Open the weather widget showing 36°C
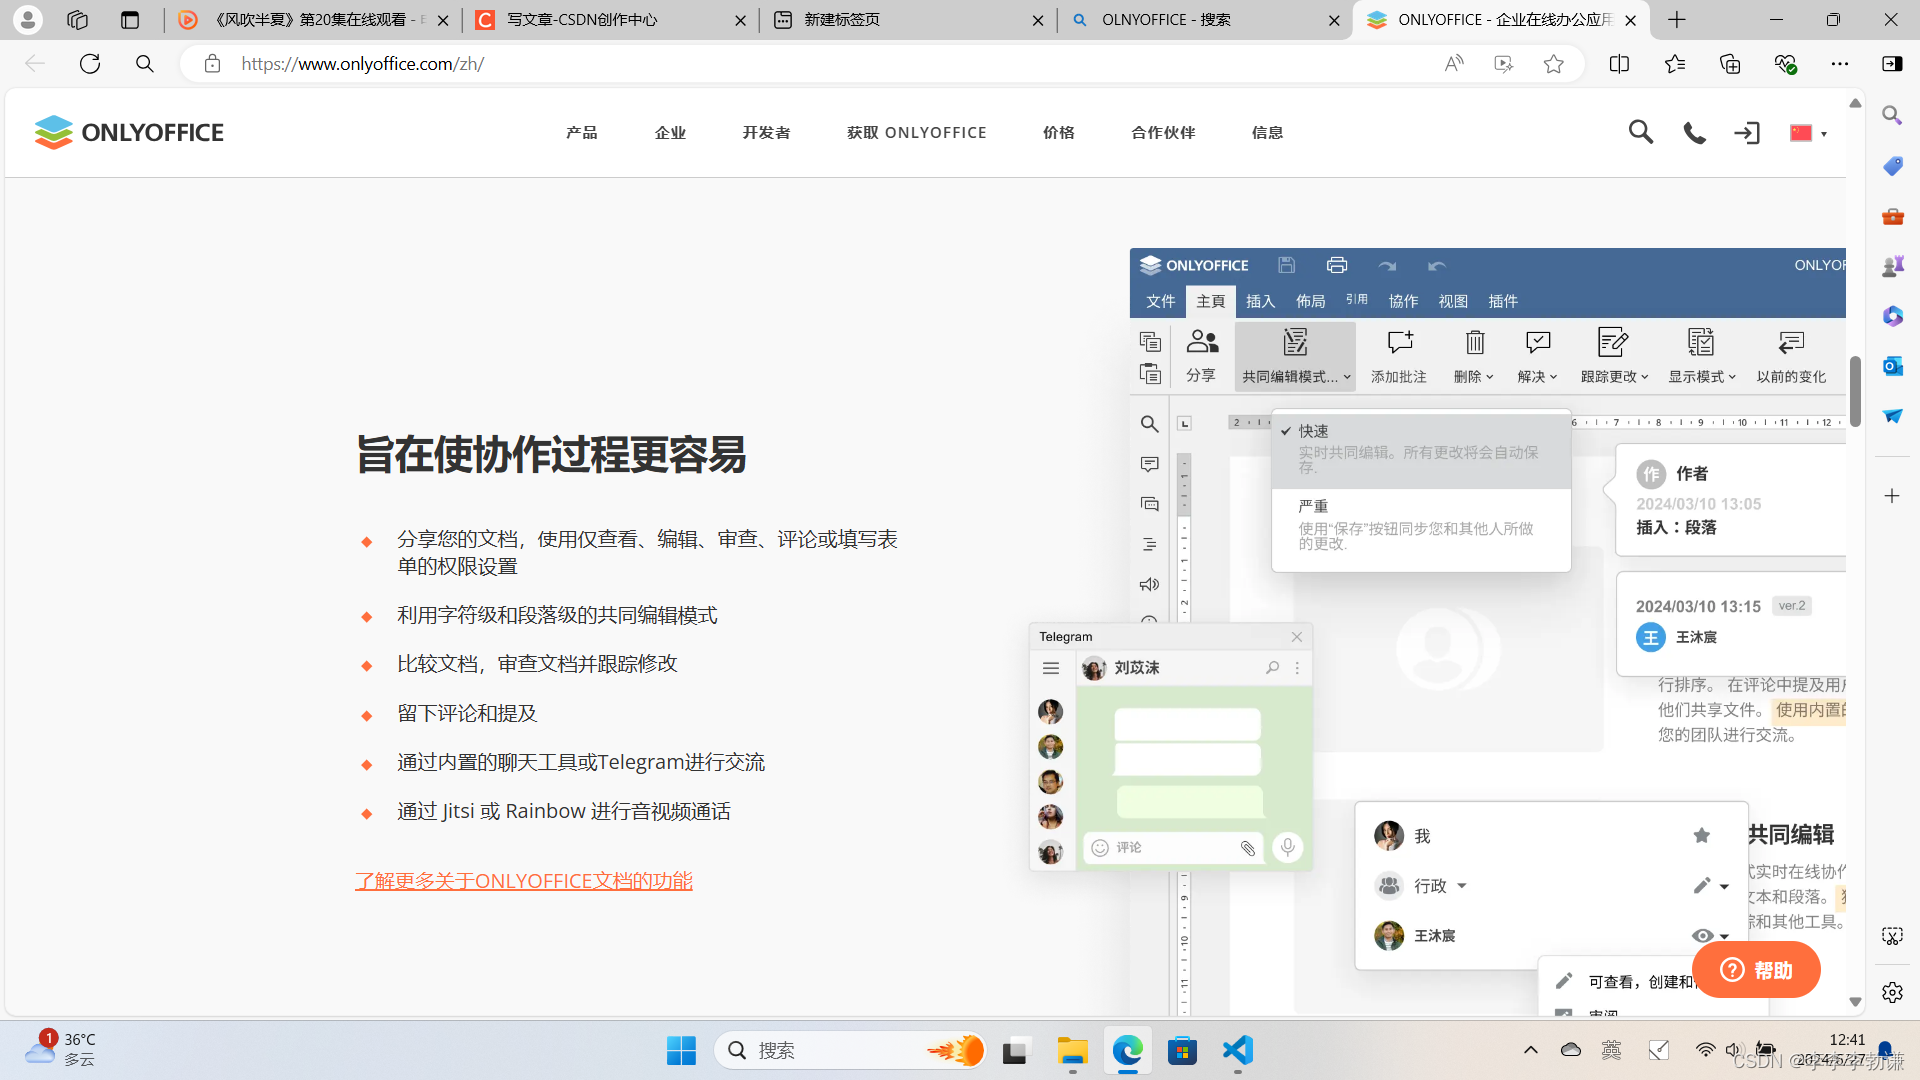Screen dimensions: 1920x1080 click(62, 1050)
